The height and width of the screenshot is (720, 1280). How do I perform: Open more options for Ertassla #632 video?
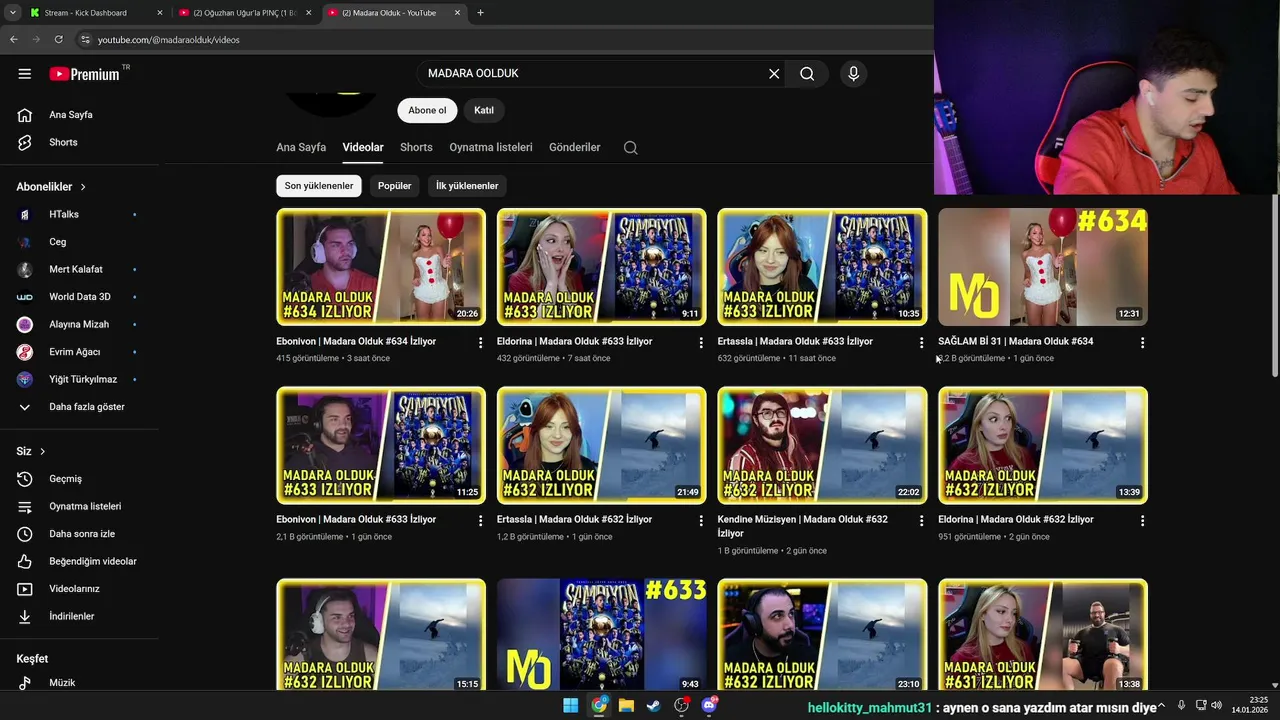pos(701,521)
